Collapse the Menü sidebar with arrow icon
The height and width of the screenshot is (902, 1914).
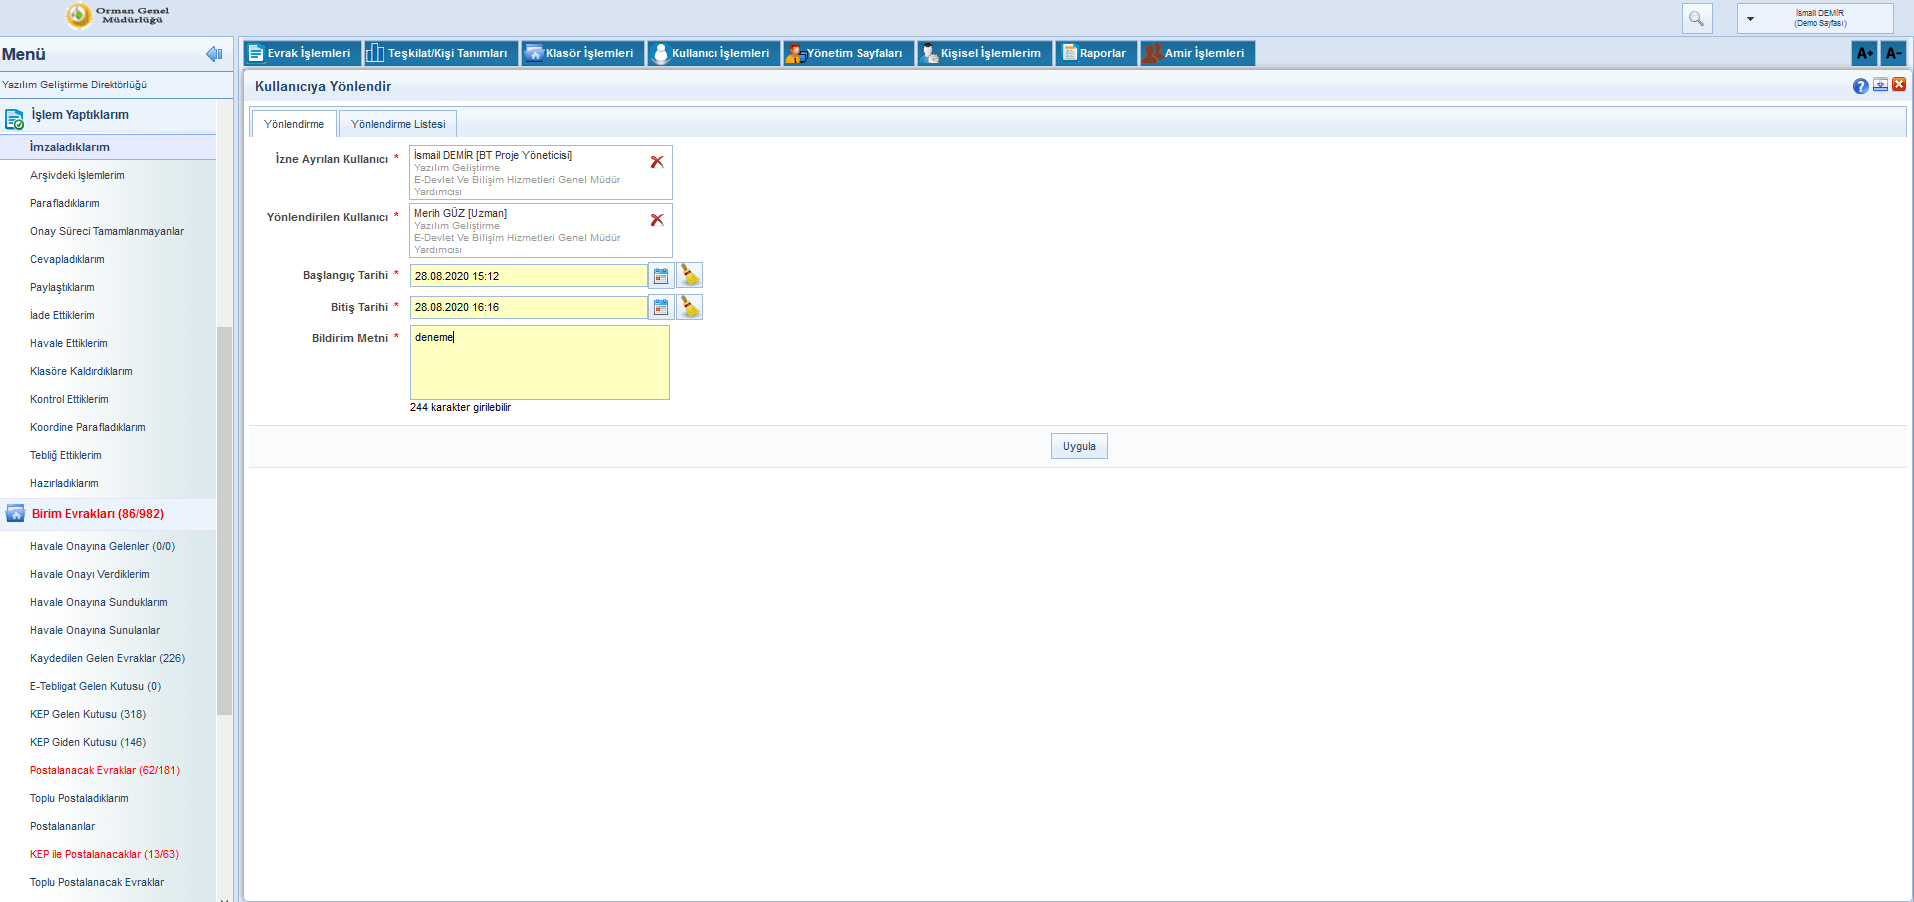point(213,54)
